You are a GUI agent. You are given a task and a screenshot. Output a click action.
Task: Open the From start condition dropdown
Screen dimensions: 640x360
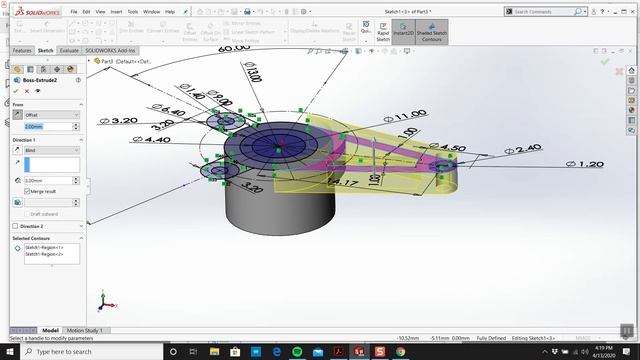[x=52, y=115]
